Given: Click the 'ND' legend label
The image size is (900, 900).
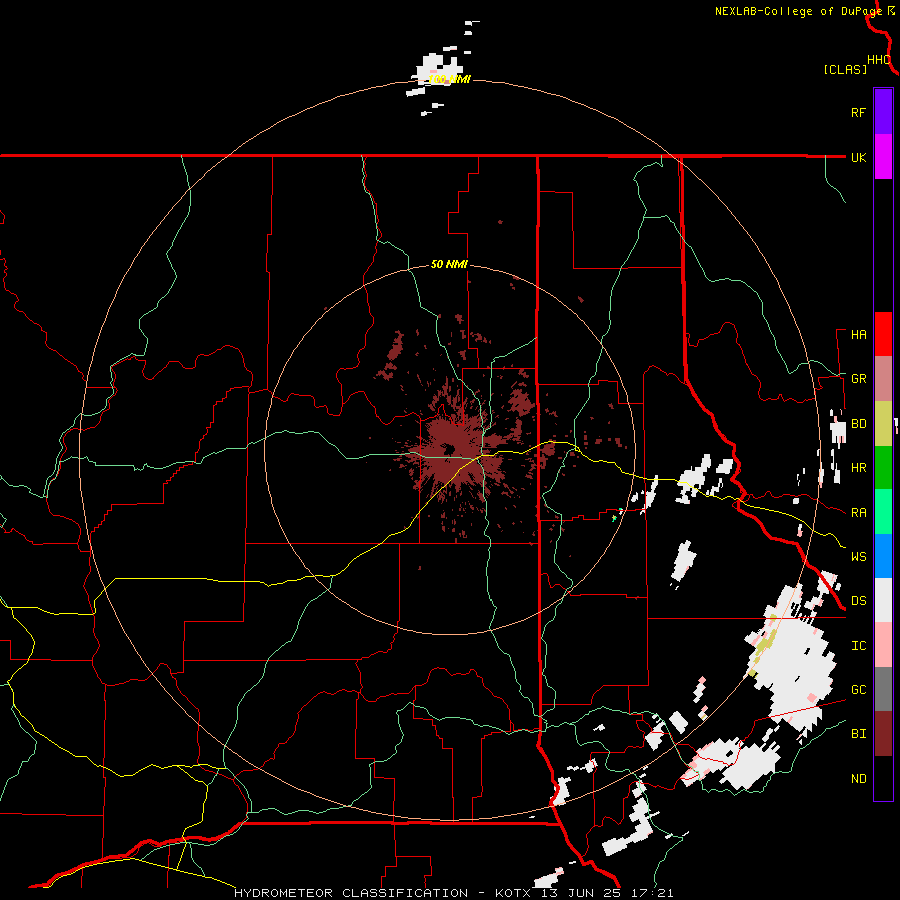Looking at the screenshot, I should 858,779.
